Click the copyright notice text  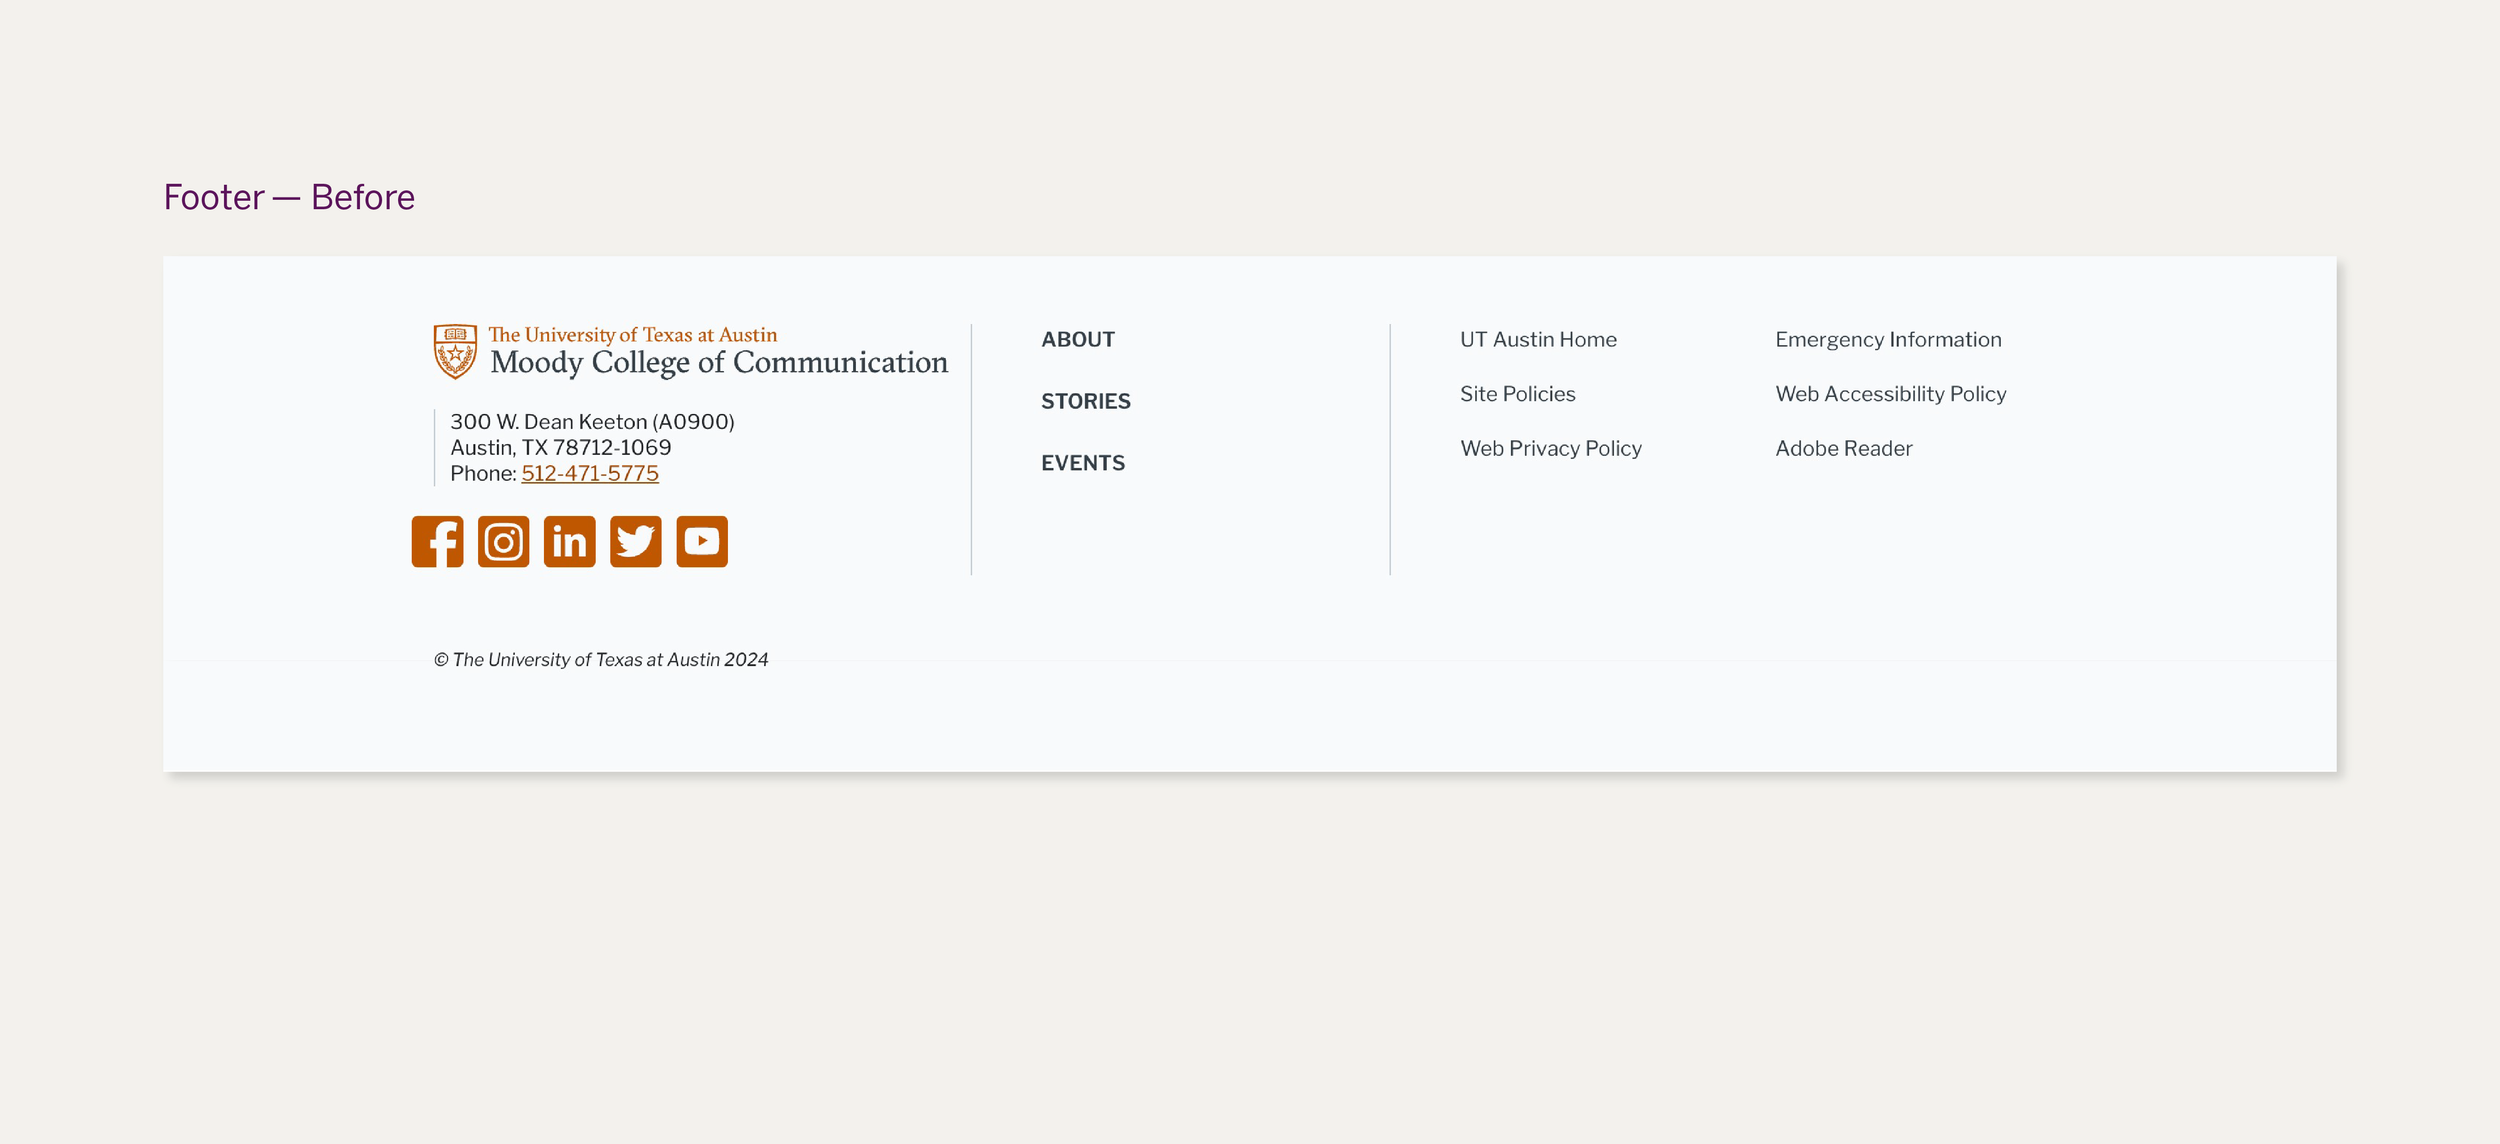click(600, 659)
